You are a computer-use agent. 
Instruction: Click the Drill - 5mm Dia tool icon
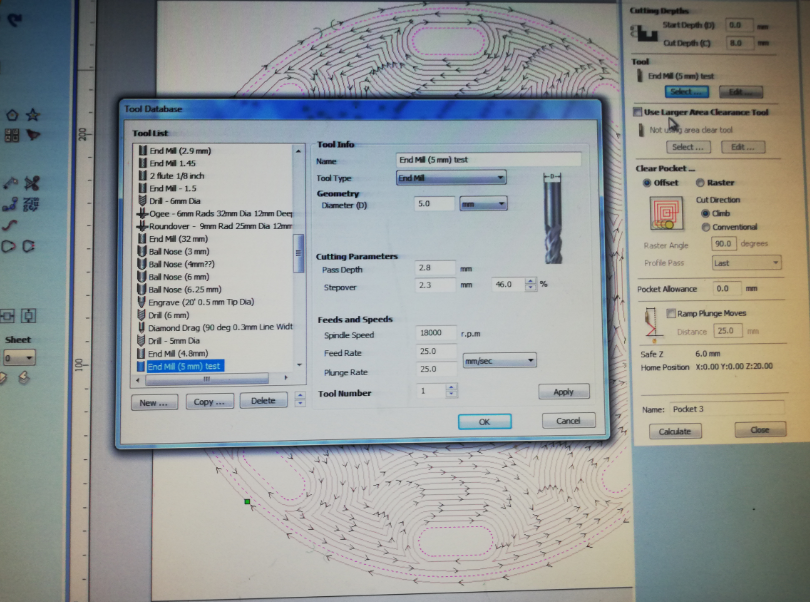click(142, 341)
